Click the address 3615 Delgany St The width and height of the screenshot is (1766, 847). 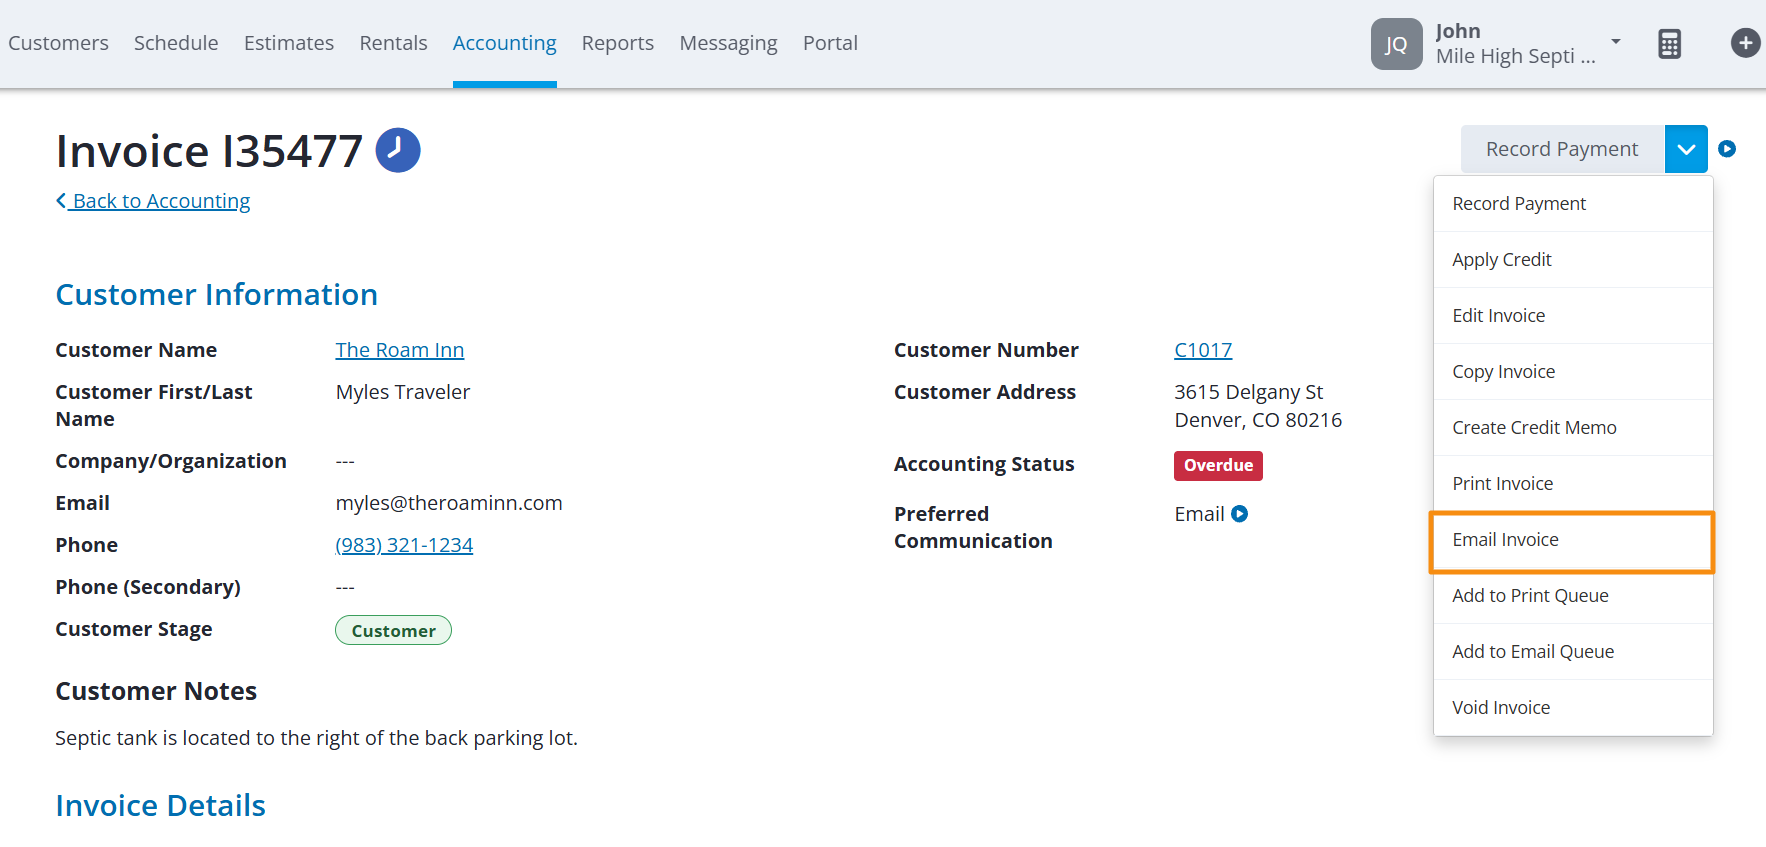tap(1249, 392)
